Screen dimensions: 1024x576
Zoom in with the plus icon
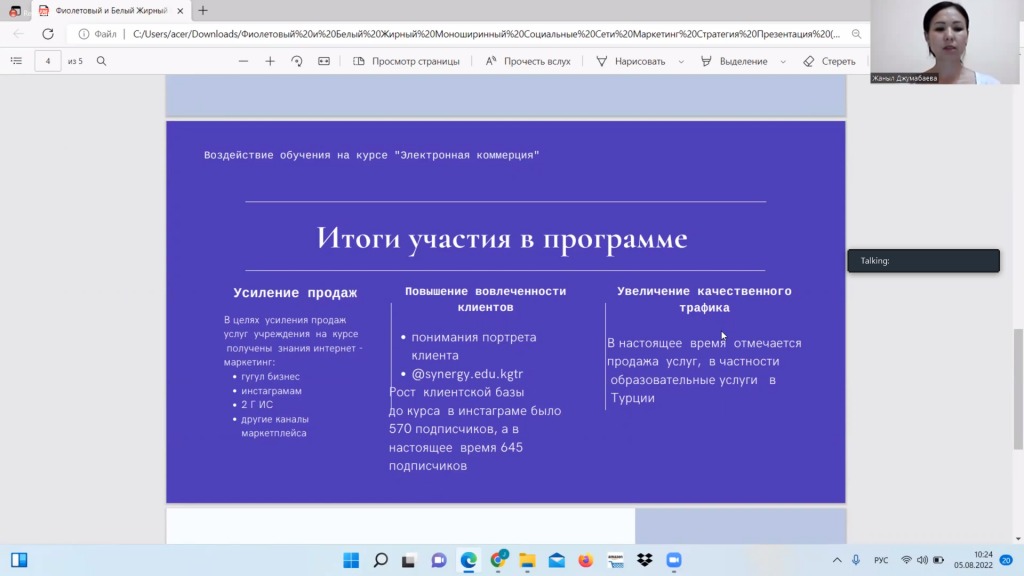click(270, 61)
